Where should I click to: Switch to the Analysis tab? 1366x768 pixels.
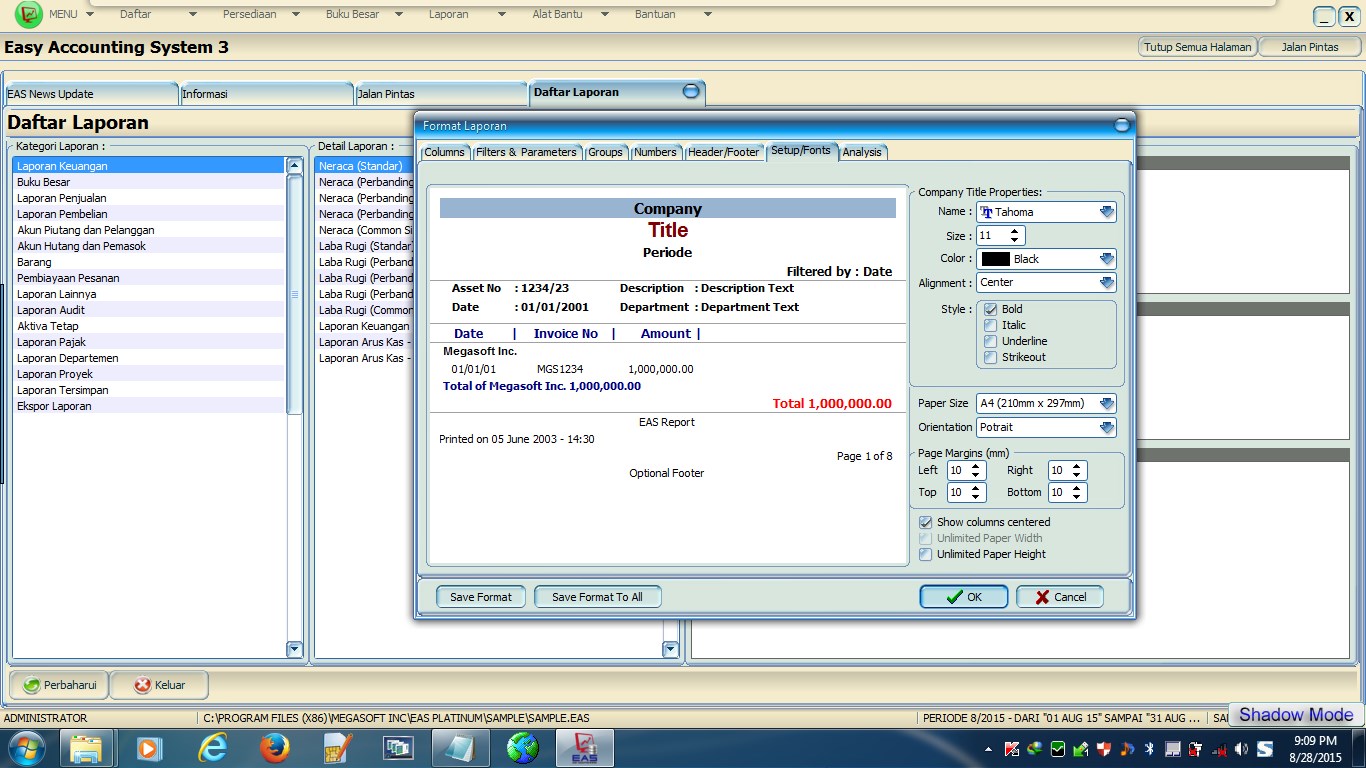coord(862,152)
